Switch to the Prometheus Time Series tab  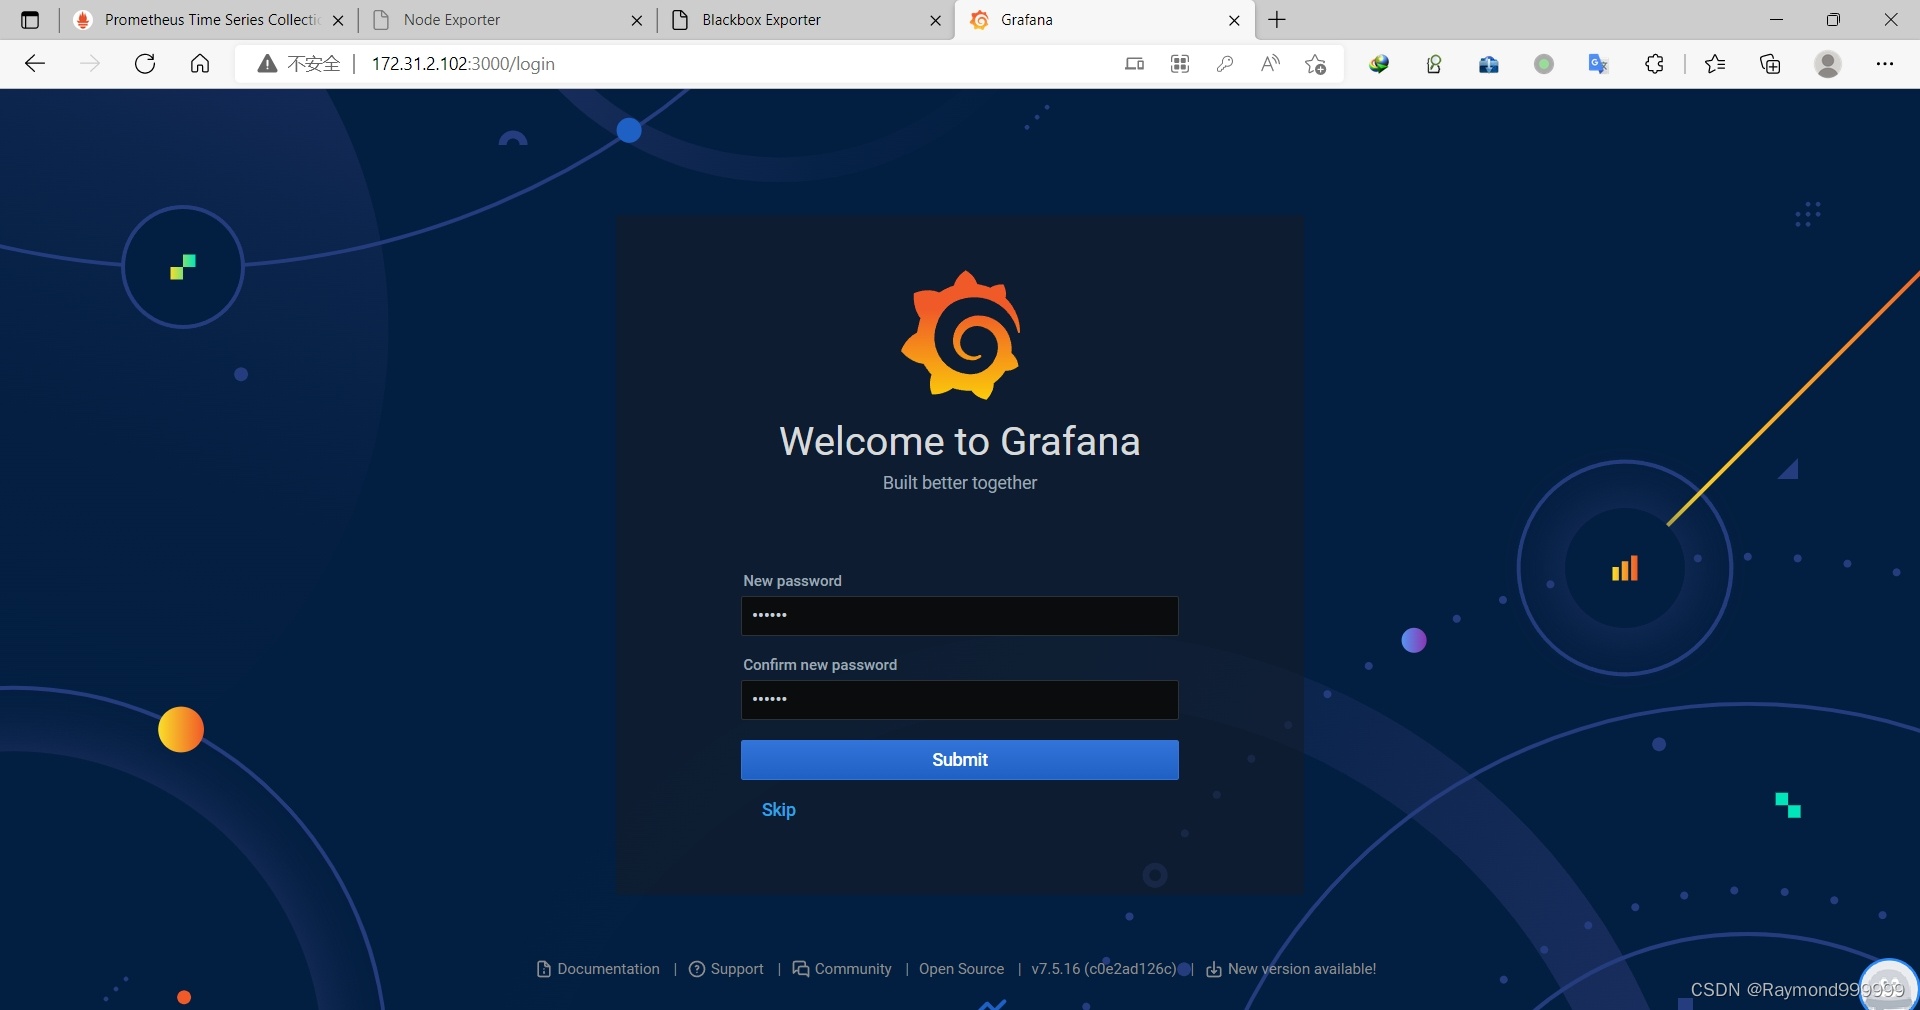[x=210, y=20]
